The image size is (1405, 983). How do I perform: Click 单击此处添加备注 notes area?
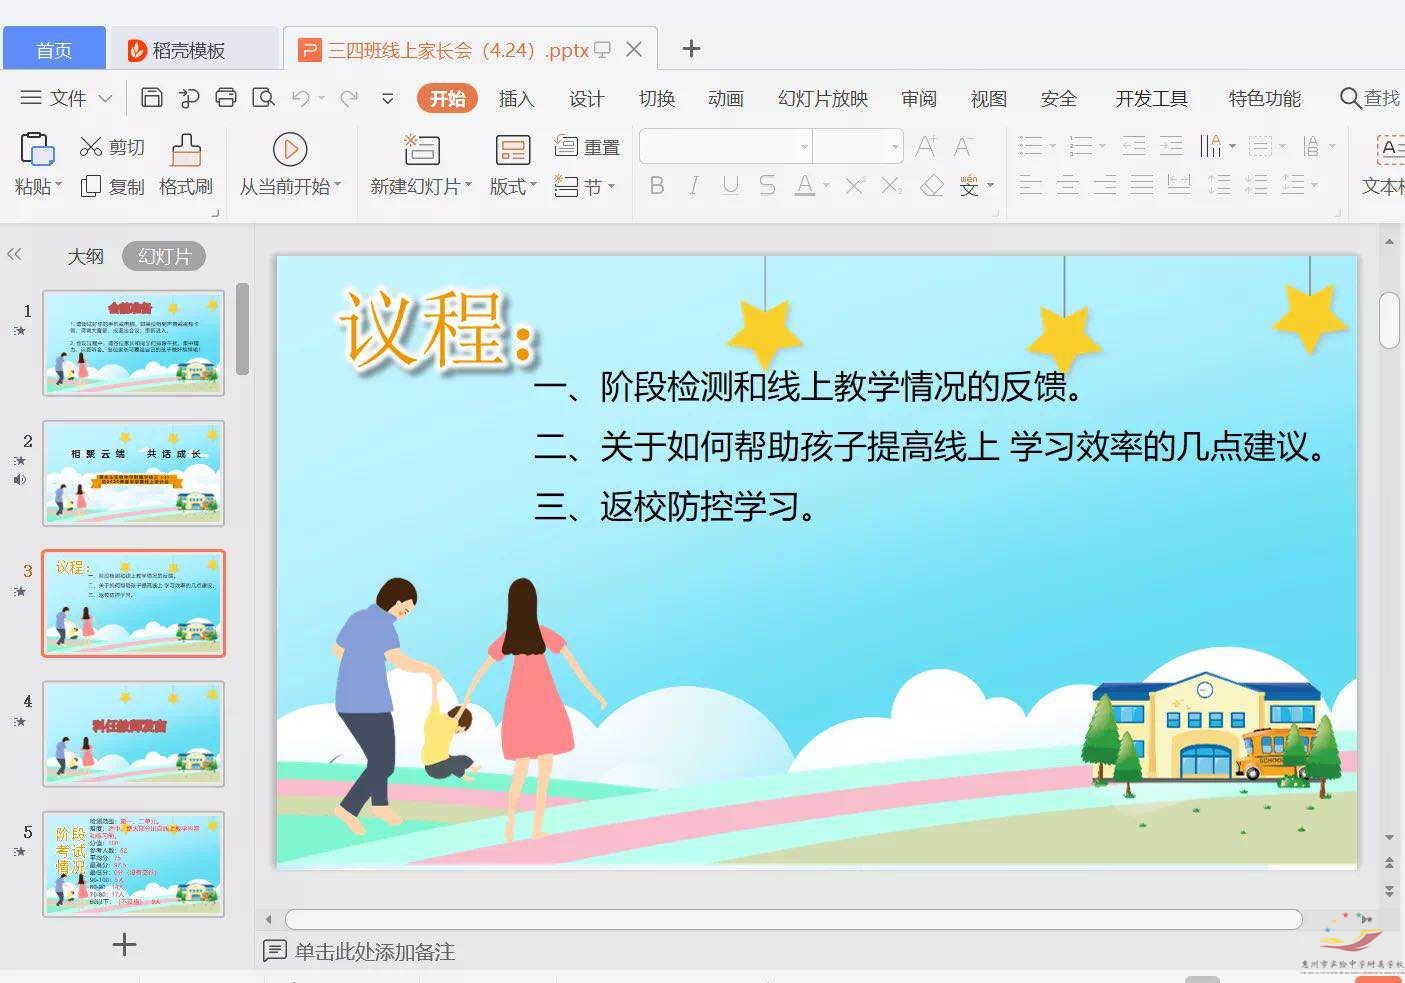click(x=374, y=952)
